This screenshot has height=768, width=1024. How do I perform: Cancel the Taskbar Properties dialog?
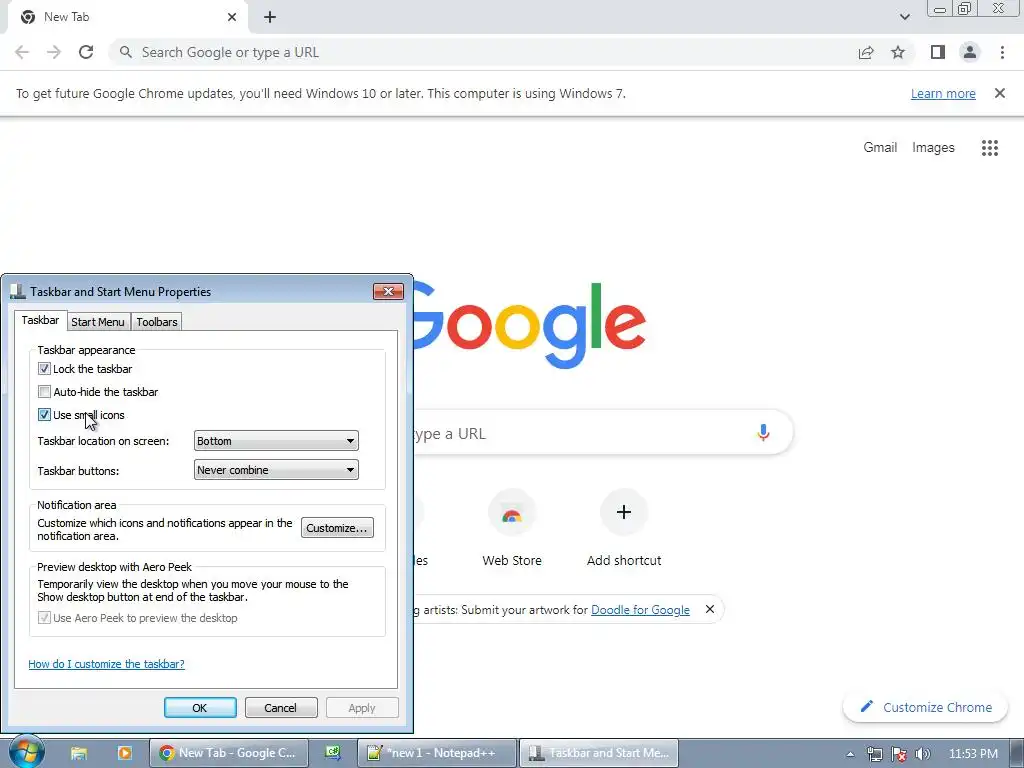click(281, 708)
